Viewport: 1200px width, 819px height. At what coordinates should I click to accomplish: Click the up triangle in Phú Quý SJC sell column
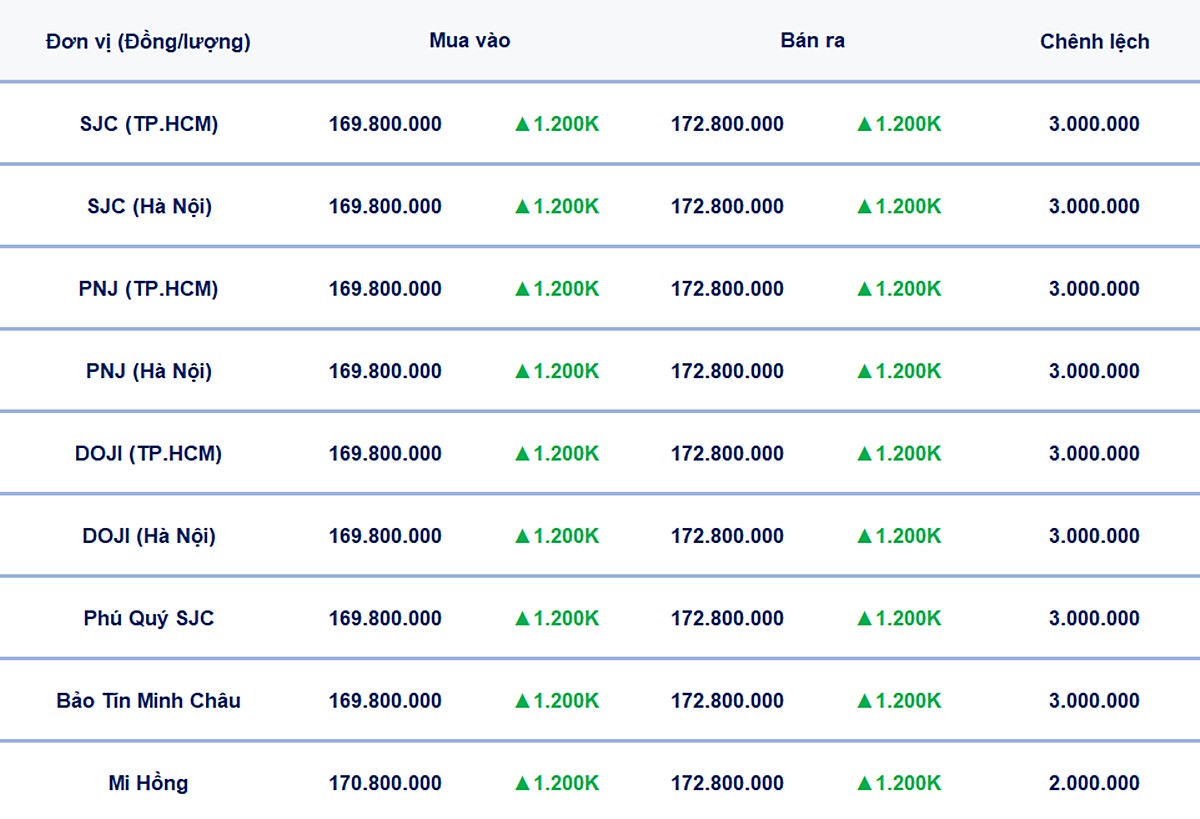point(864,619)
